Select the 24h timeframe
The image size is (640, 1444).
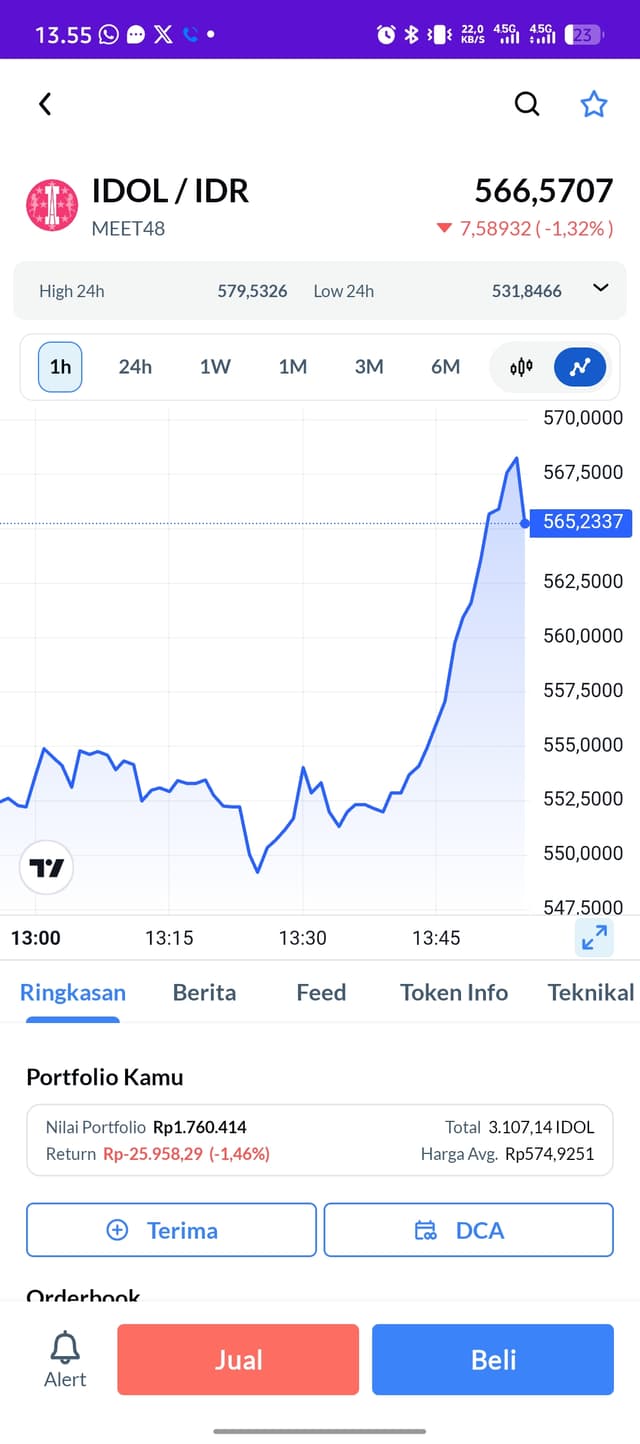135,367
